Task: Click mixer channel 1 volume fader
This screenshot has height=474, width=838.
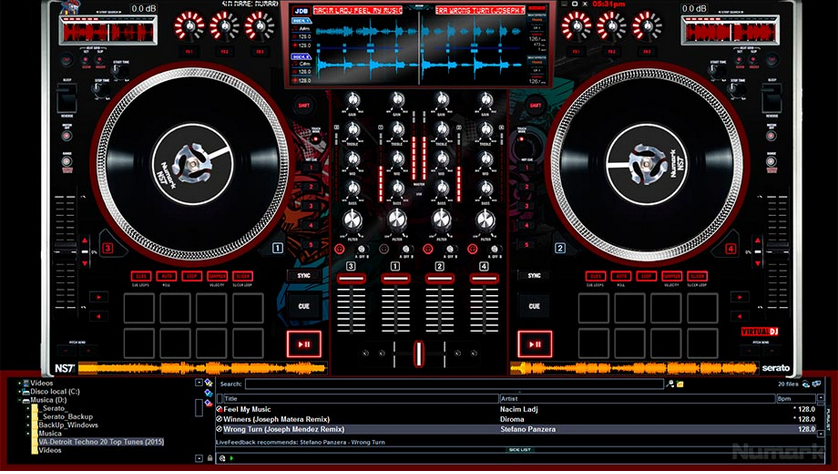Action: click(395, 279)
